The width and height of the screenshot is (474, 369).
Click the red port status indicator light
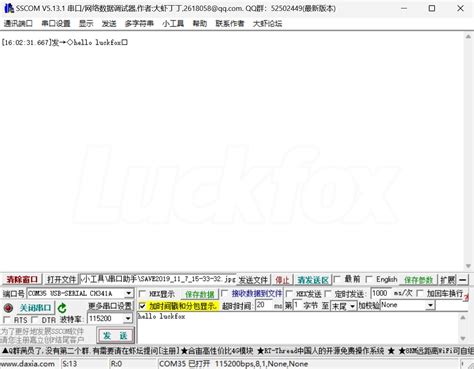pos(8,308)
